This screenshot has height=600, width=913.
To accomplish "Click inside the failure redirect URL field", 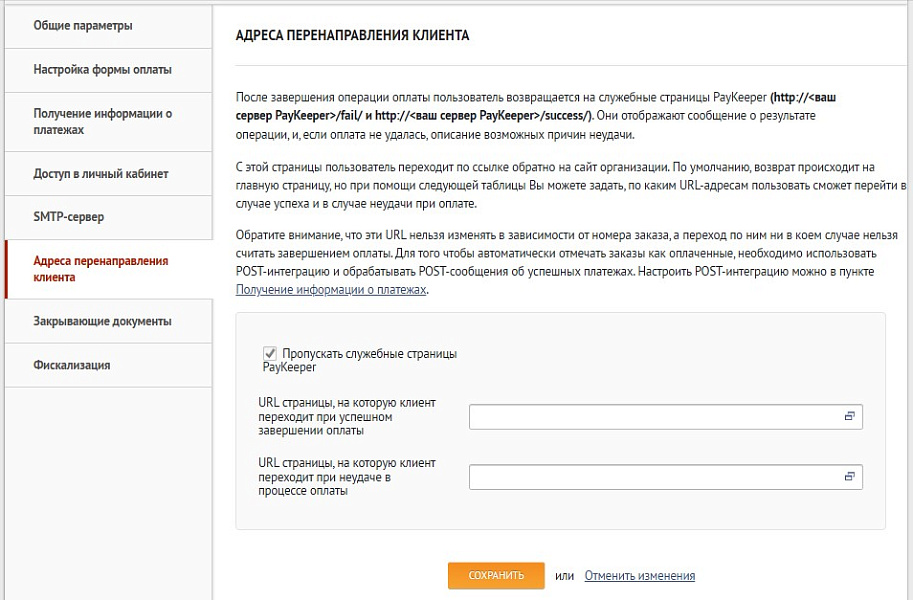I will [x=650, y=477].
